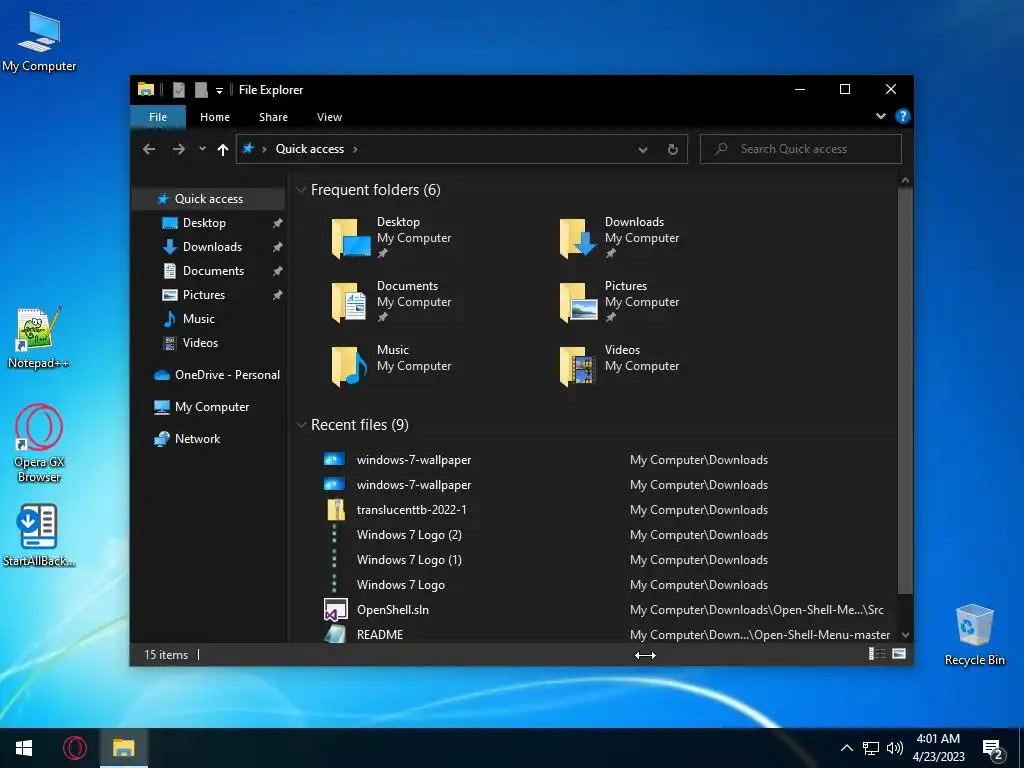Viewport: 1024px width, 768px height.
Task: Go up one level with Up arrow
Action: coord(223,150)
